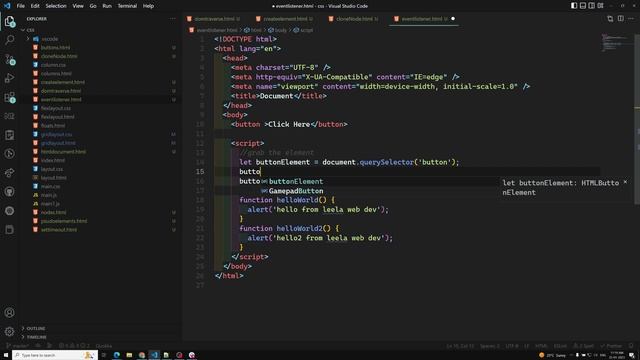The height and width of the screenshot is (360, 640).
Task: Click the editor vertical scrollbar
Action: [x=637, y=118]
